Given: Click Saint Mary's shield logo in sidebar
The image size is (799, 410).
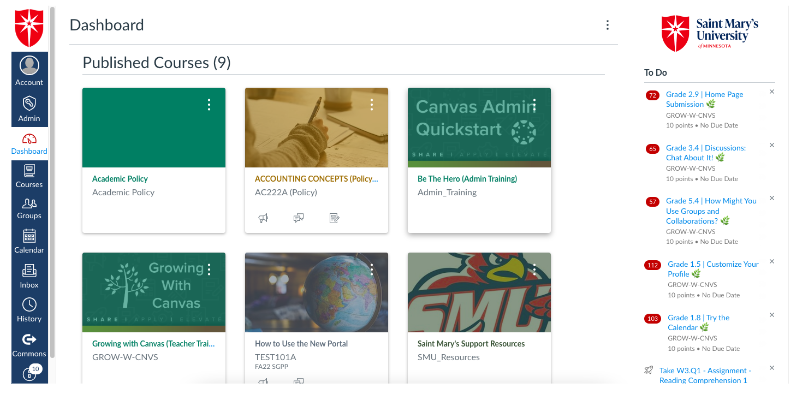Looking at the screenshot, I should (29, 28).
